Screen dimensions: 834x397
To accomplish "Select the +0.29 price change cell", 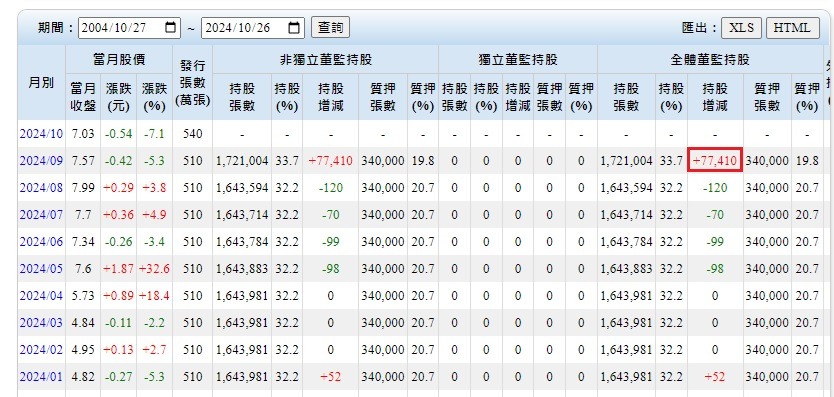I will pyautogui.click(x=119, y=188).
